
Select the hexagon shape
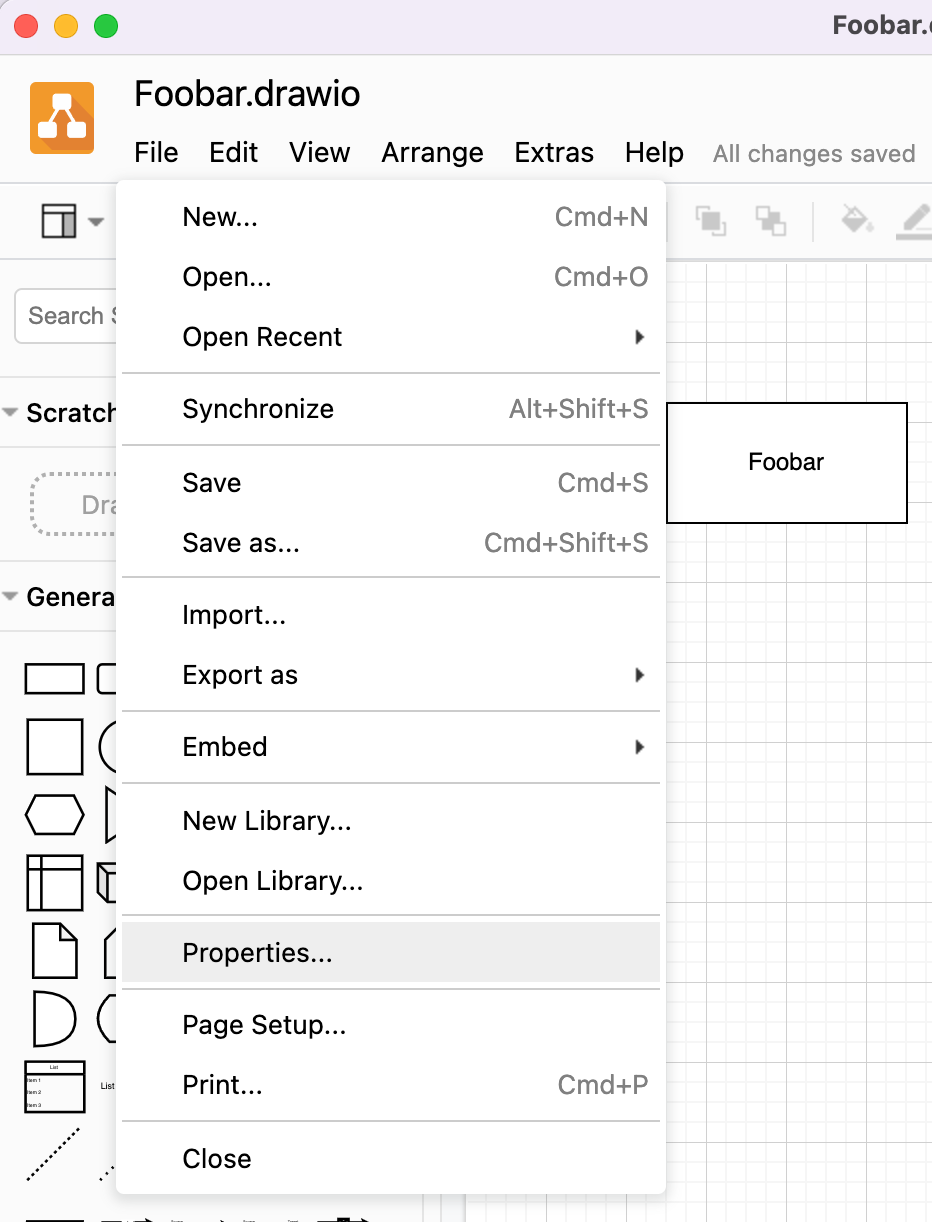[x=55, y=815]
